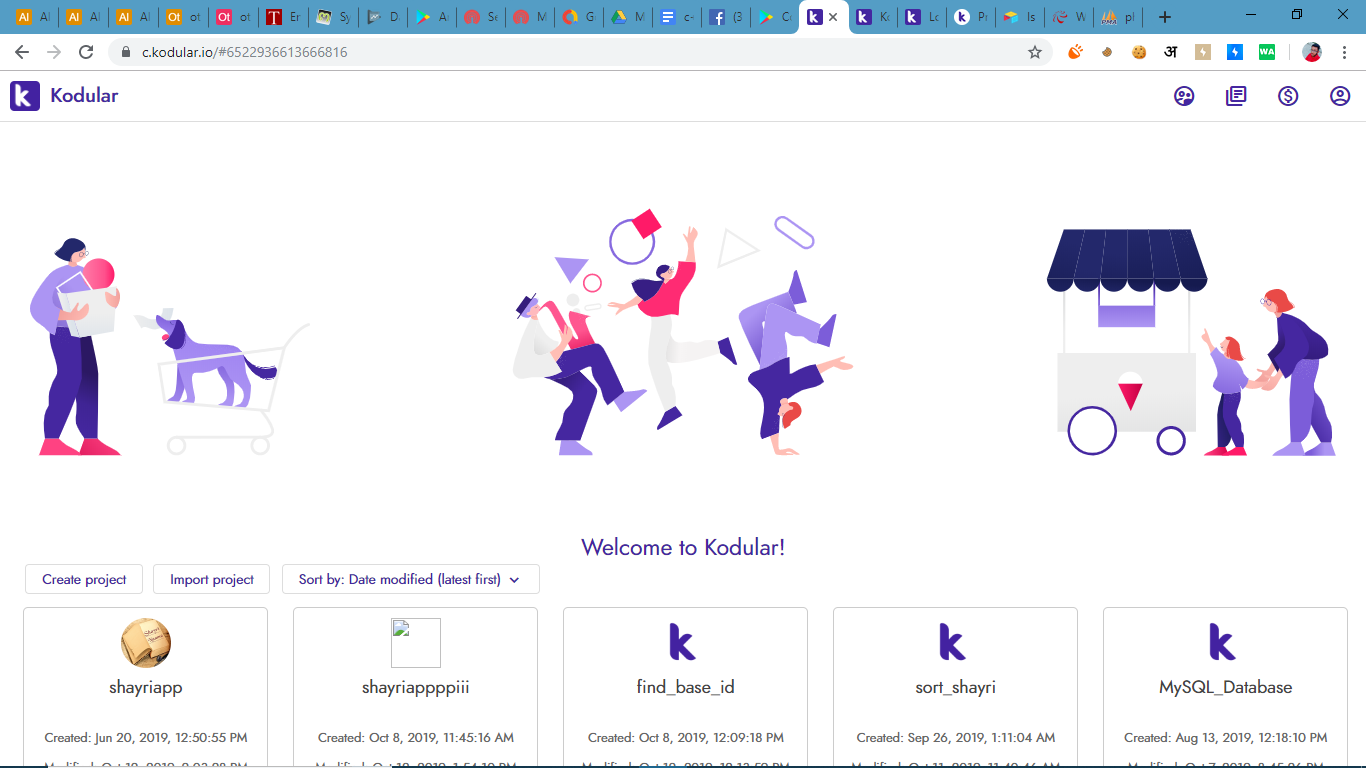
Task: Click the blue lightning bolt extension
Action: pos(1235,52)
